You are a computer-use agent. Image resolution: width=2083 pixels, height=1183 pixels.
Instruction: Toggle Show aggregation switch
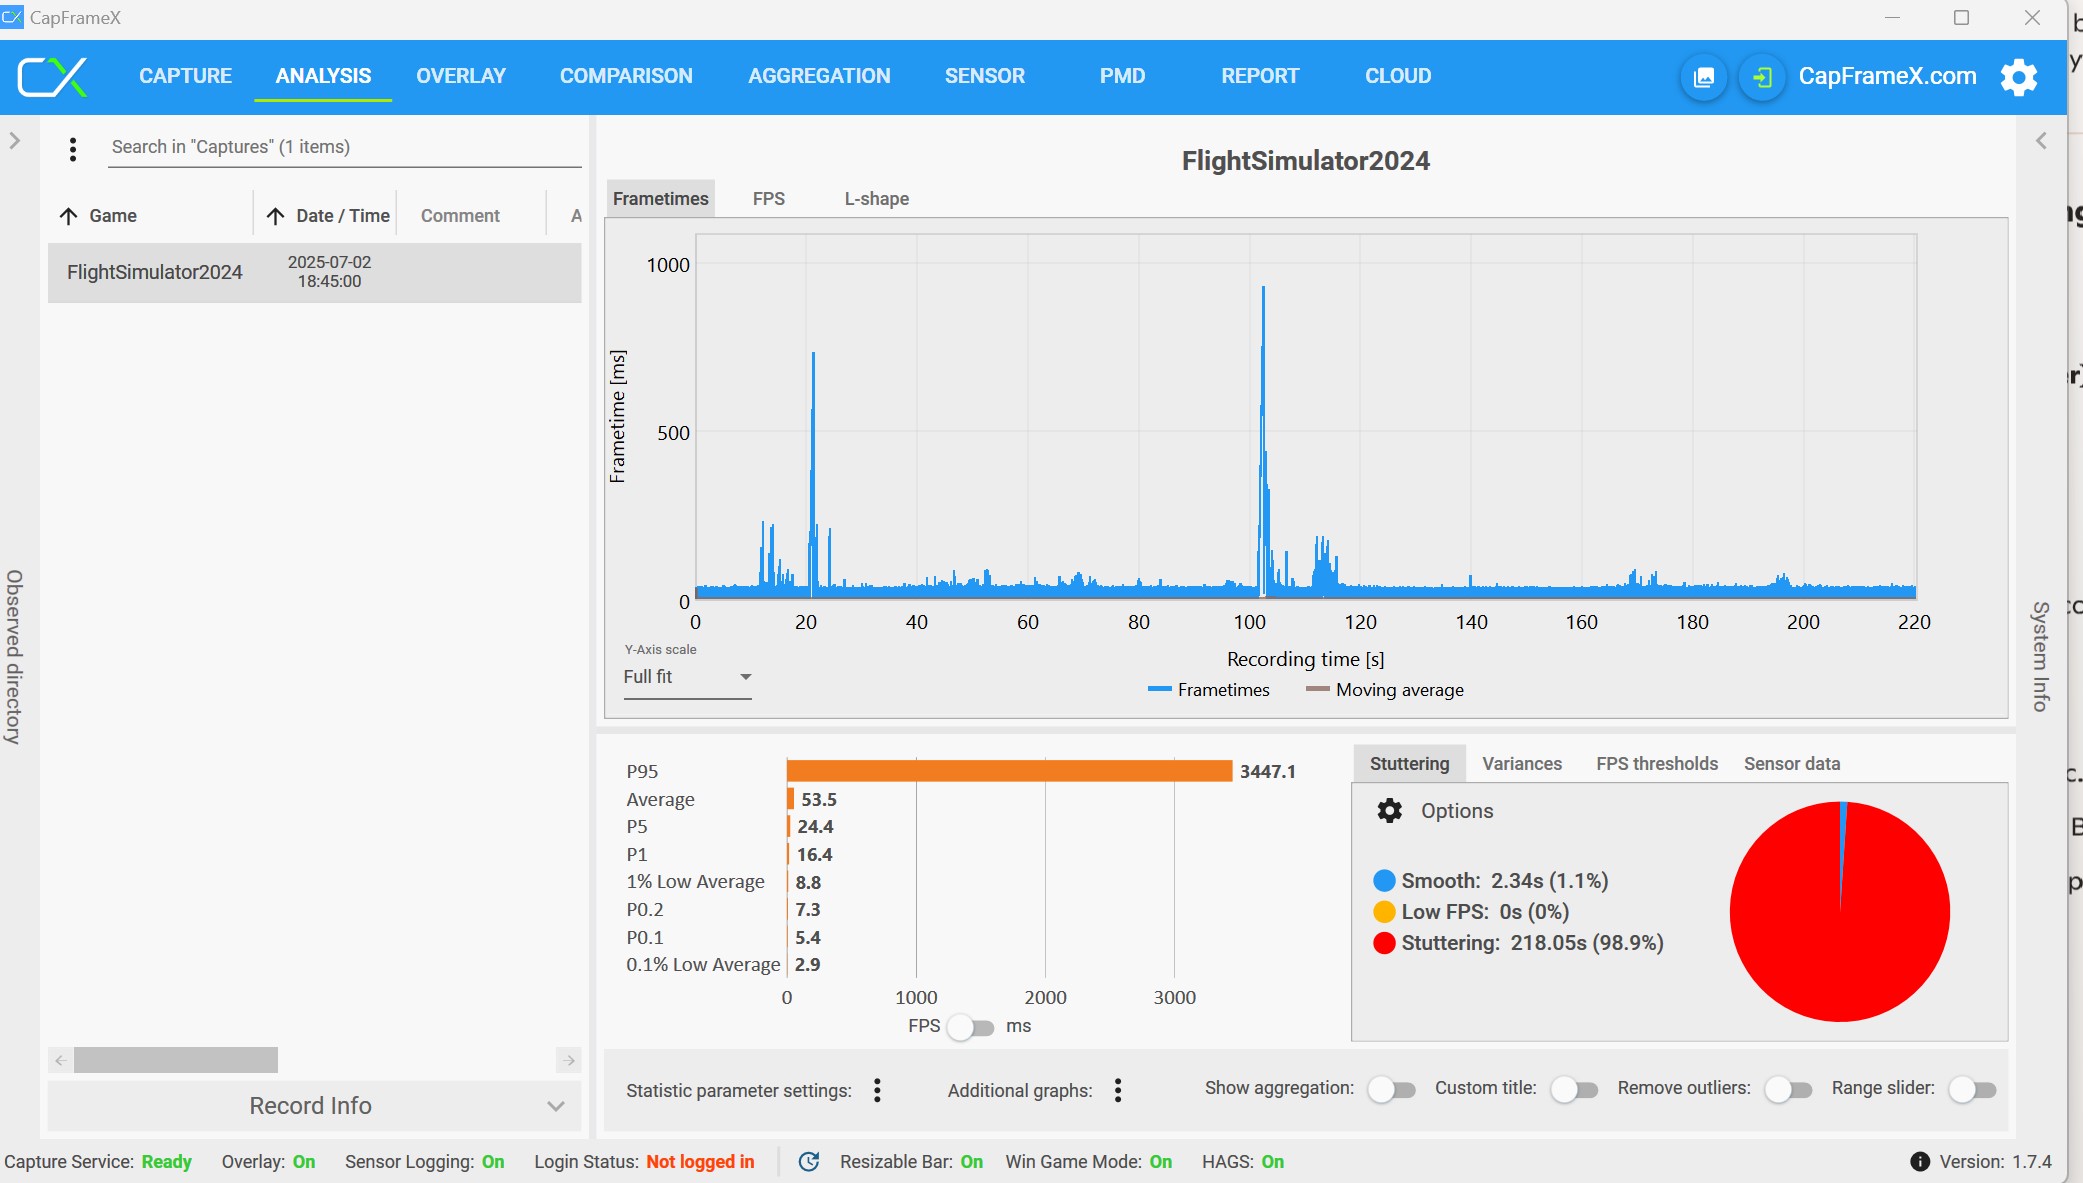click(x=1391, y=1089)
